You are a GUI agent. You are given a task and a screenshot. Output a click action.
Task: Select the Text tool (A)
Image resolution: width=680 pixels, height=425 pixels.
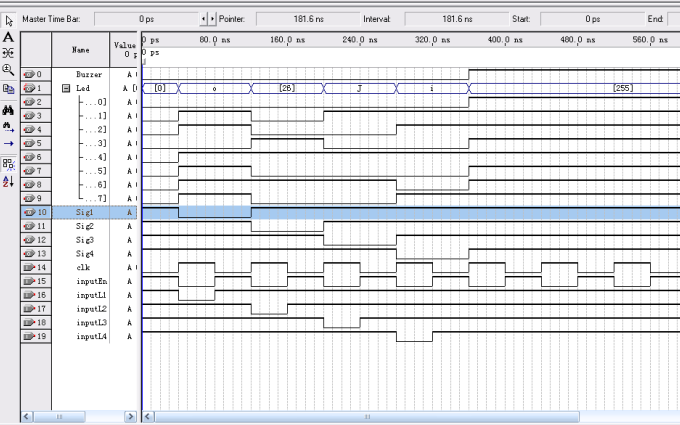click(8, 36)
